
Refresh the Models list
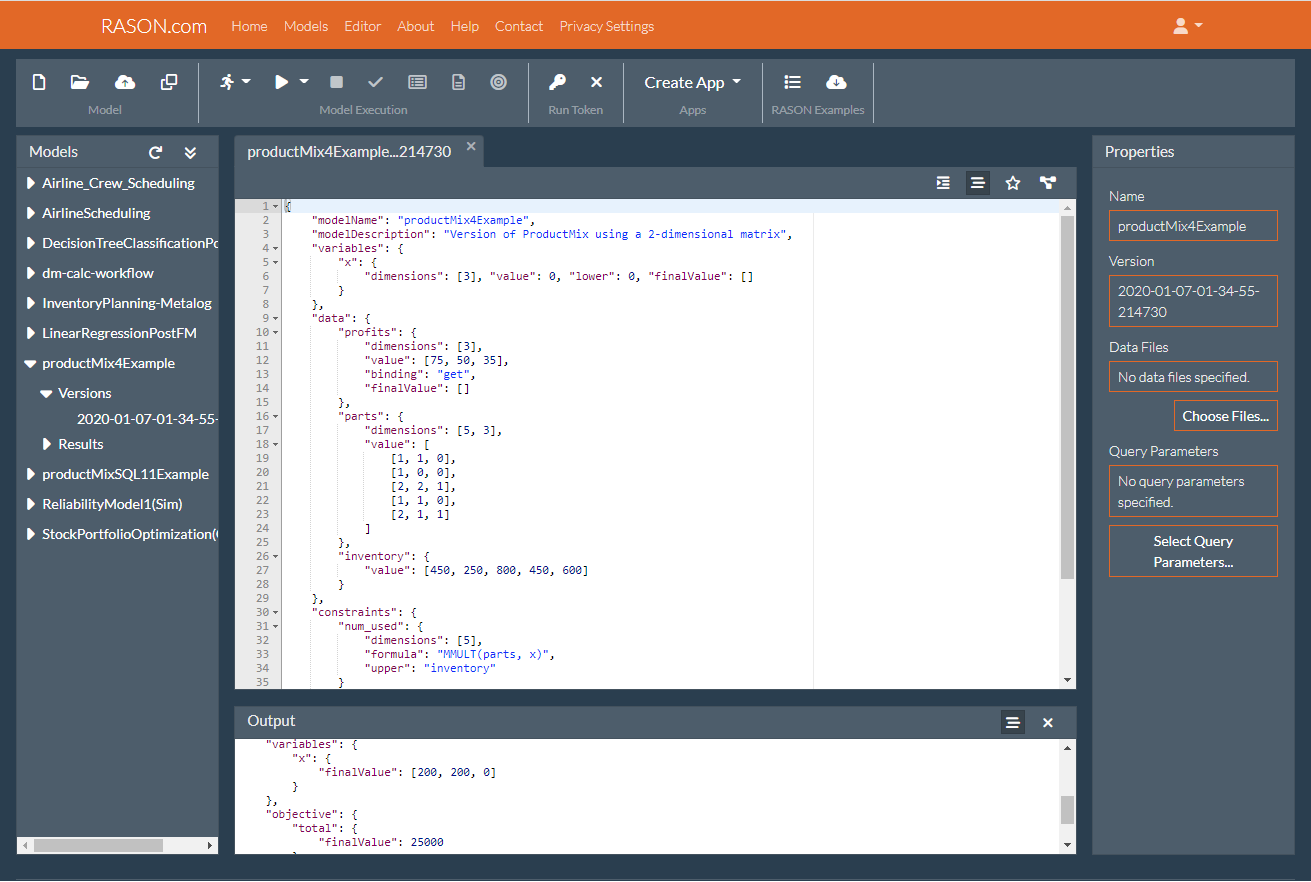(155, 152)
